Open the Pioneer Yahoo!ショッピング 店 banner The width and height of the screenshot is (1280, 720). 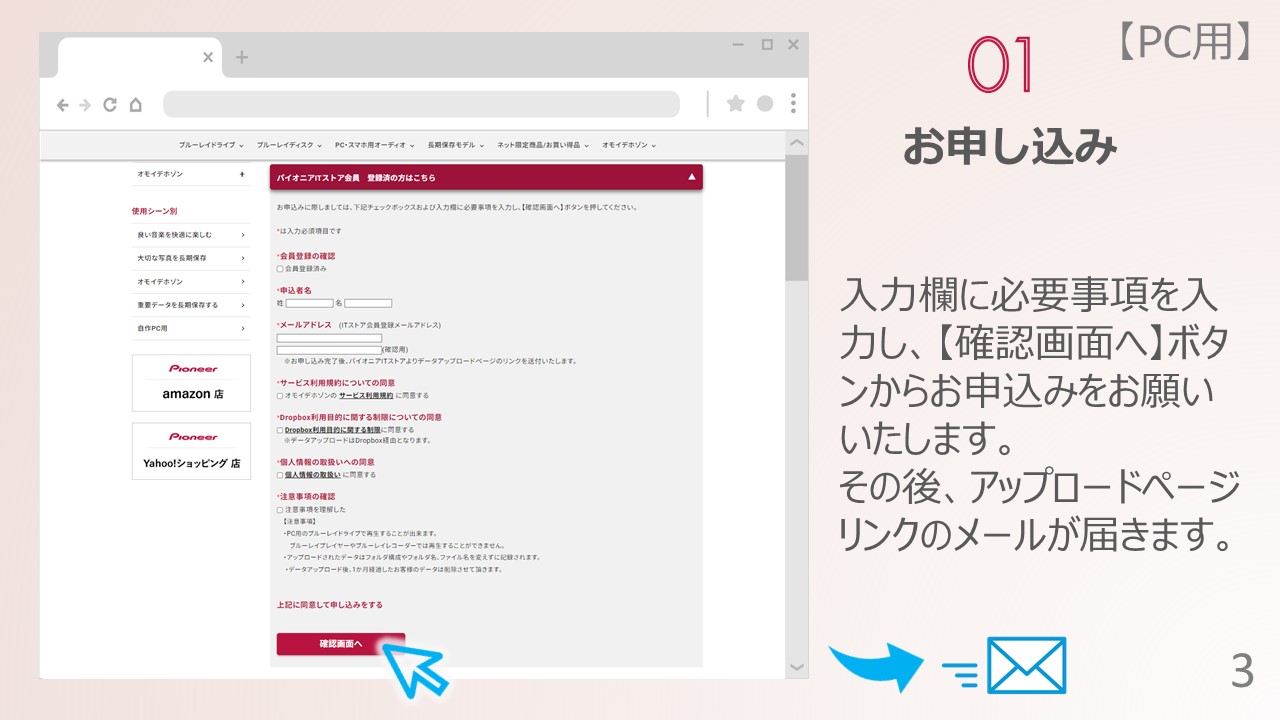click(x=192, y=451)
